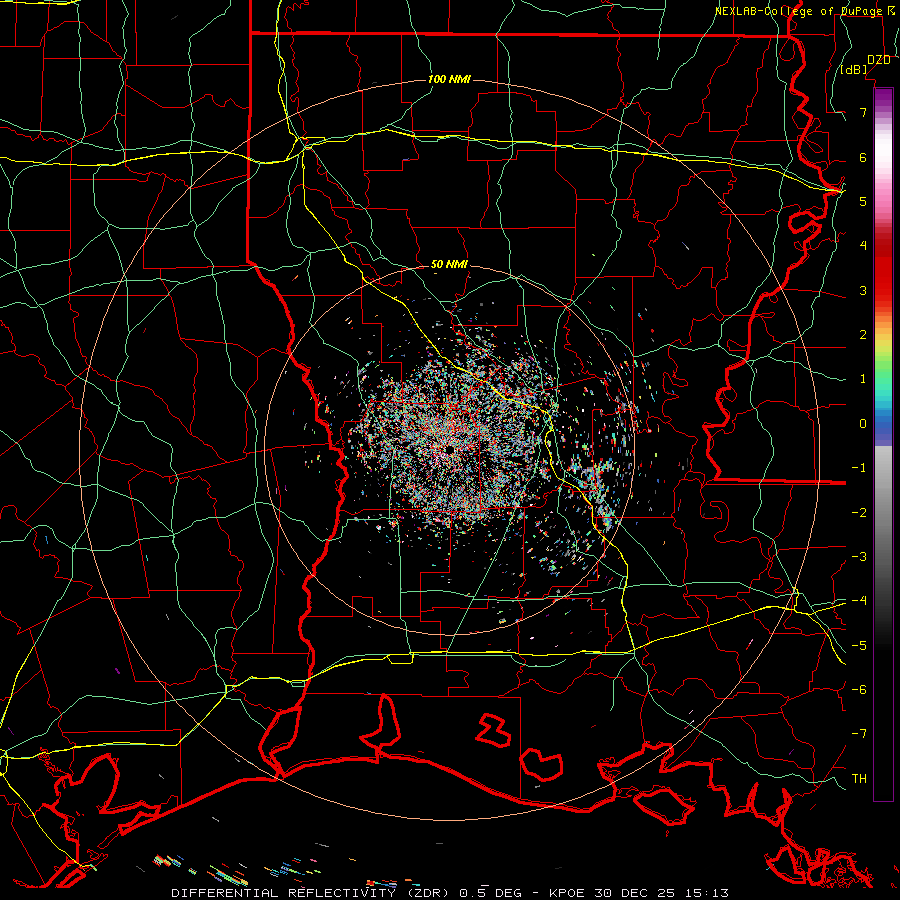Click the 4 dB tick on color scale
Viewport: 900px width, 900px height.
863,246
